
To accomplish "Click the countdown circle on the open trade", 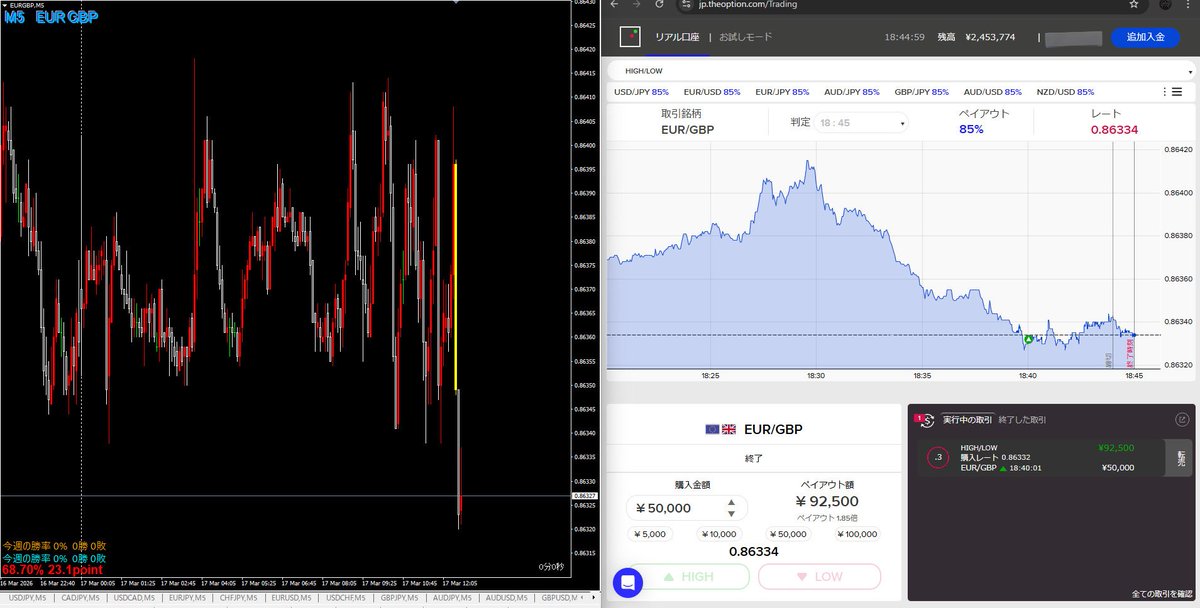I will coord(938,458).
